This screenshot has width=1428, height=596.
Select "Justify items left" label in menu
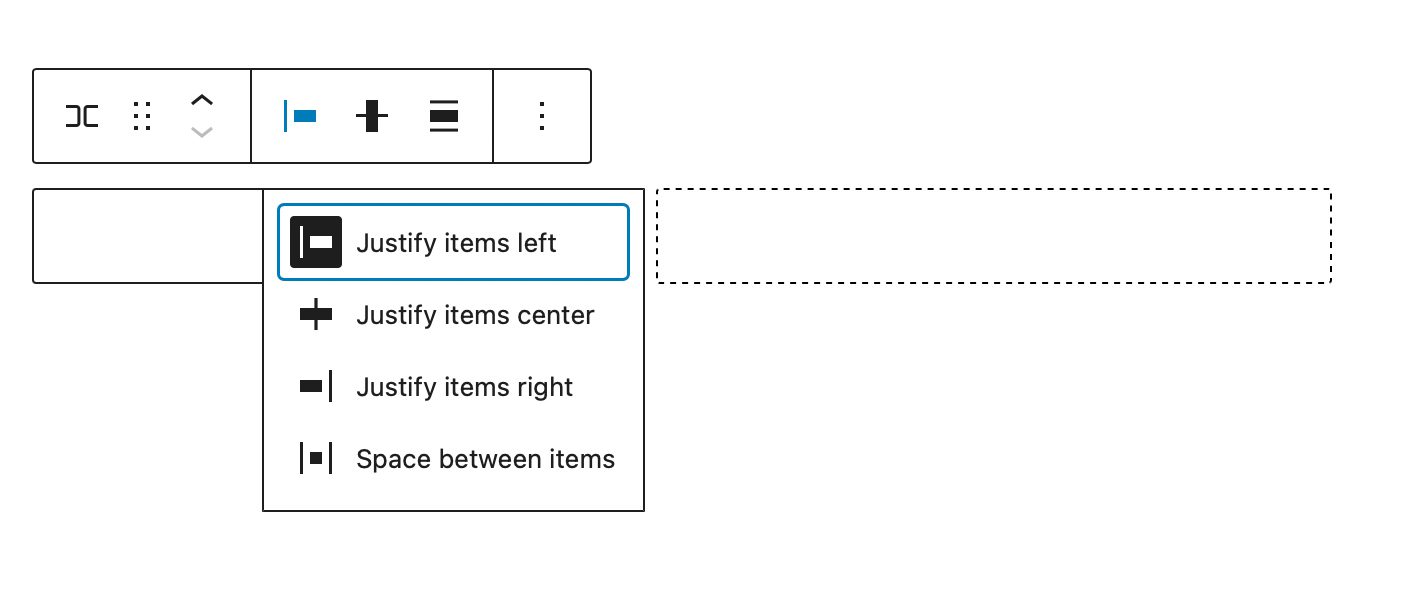point(456,243)
